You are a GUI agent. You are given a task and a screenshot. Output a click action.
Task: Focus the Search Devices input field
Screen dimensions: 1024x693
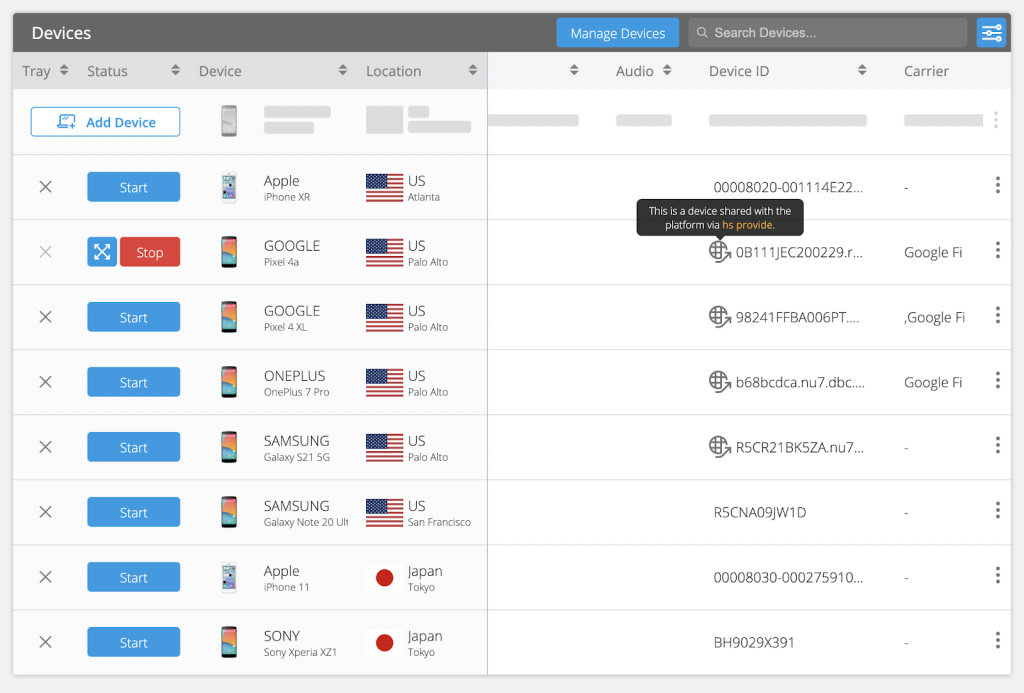(x=827, y=33)
